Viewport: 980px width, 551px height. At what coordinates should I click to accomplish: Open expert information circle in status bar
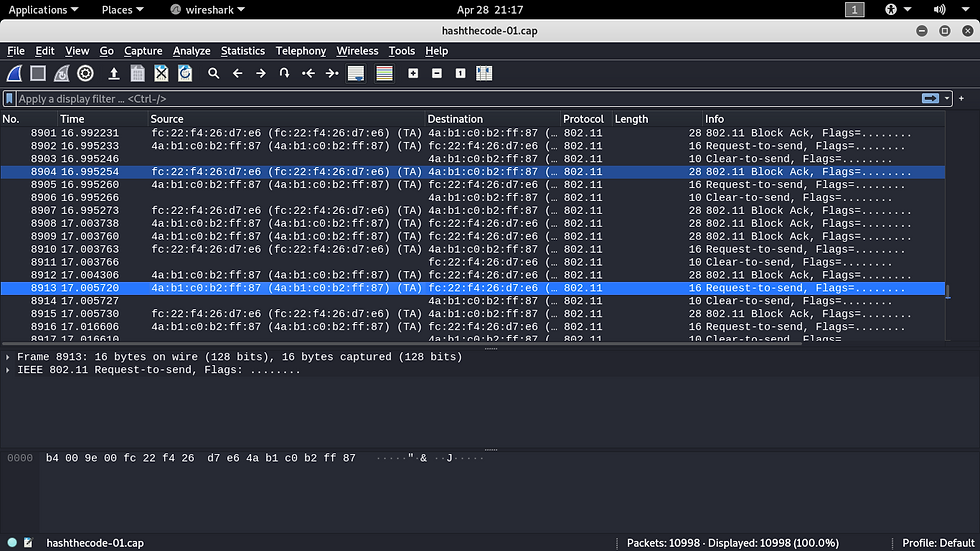click(x=12, y=543)
